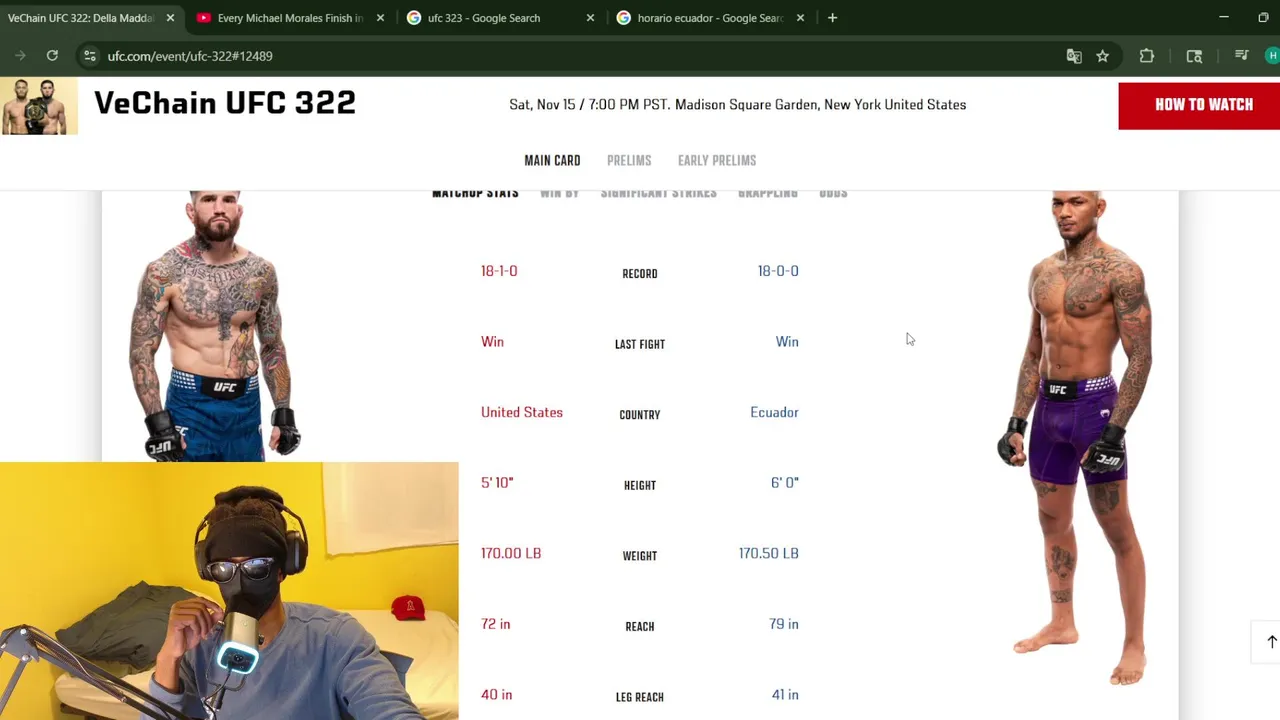
Task: Open Google Translate page icon
Action: 1074,56
